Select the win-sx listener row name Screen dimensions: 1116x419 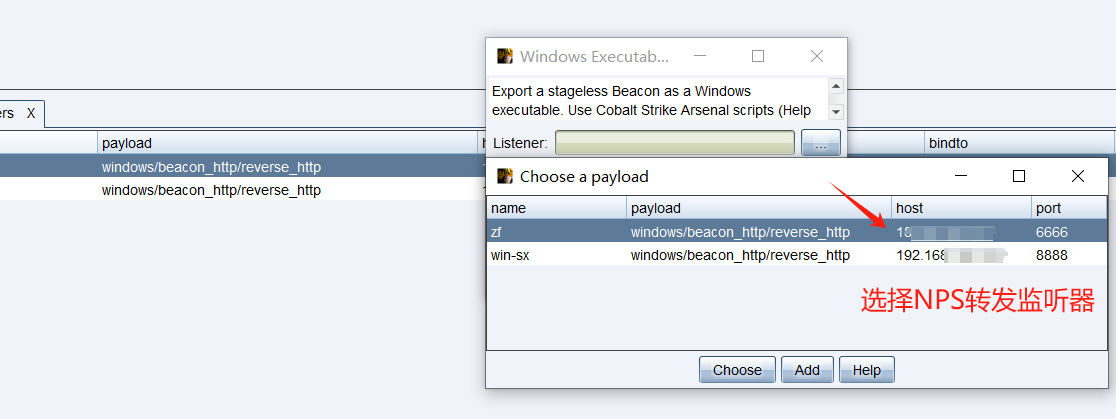pyautogui.click(x=510, y=255)
